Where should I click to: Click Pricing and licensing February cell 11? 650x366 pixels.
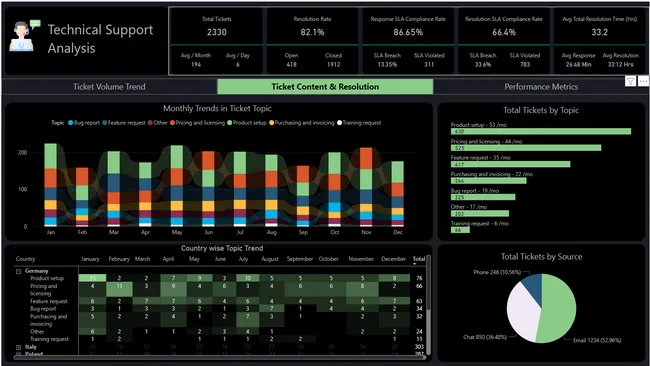click(119, 289)
